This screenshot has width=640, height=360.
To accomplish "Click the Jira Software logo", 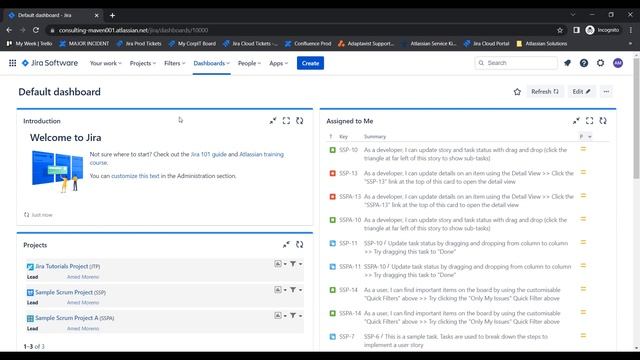I will click(50, 63).
